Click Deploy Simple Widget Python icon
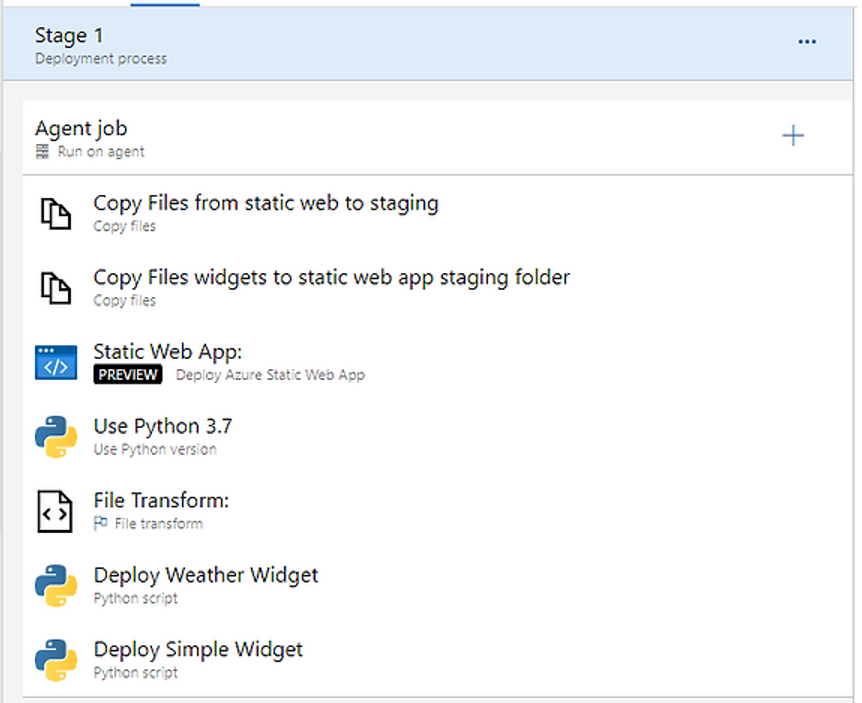The image size is (862, 703). coord(56,660)
